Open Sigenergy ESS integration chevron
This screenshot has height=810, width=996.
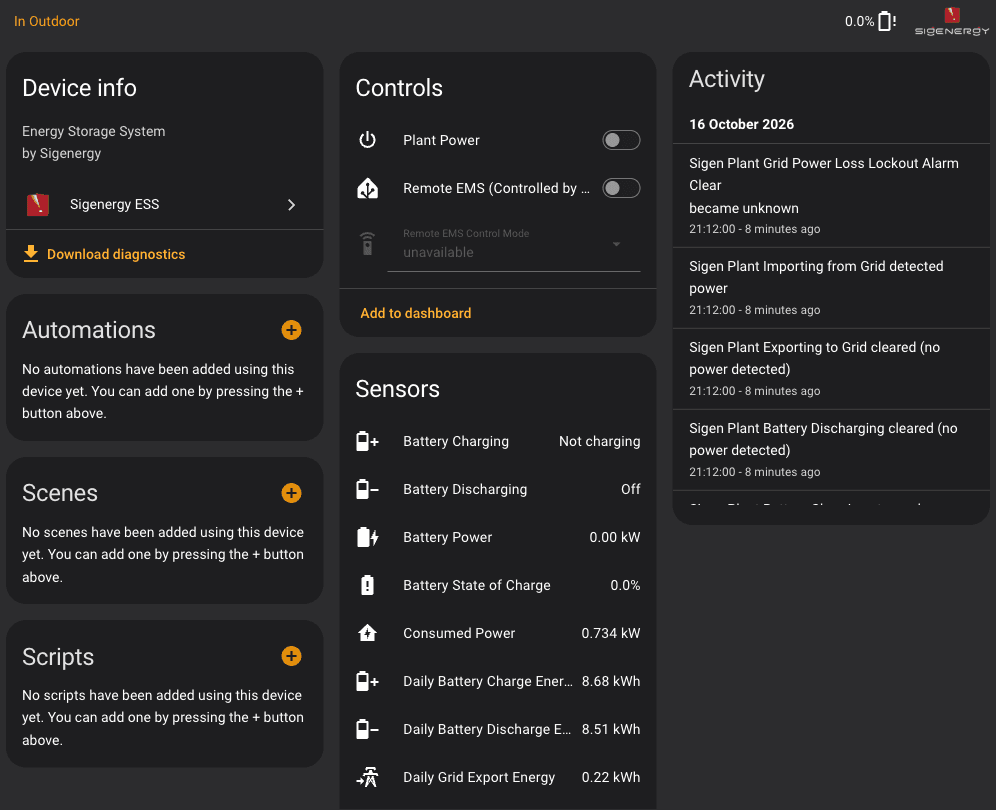tap(292, 205)
